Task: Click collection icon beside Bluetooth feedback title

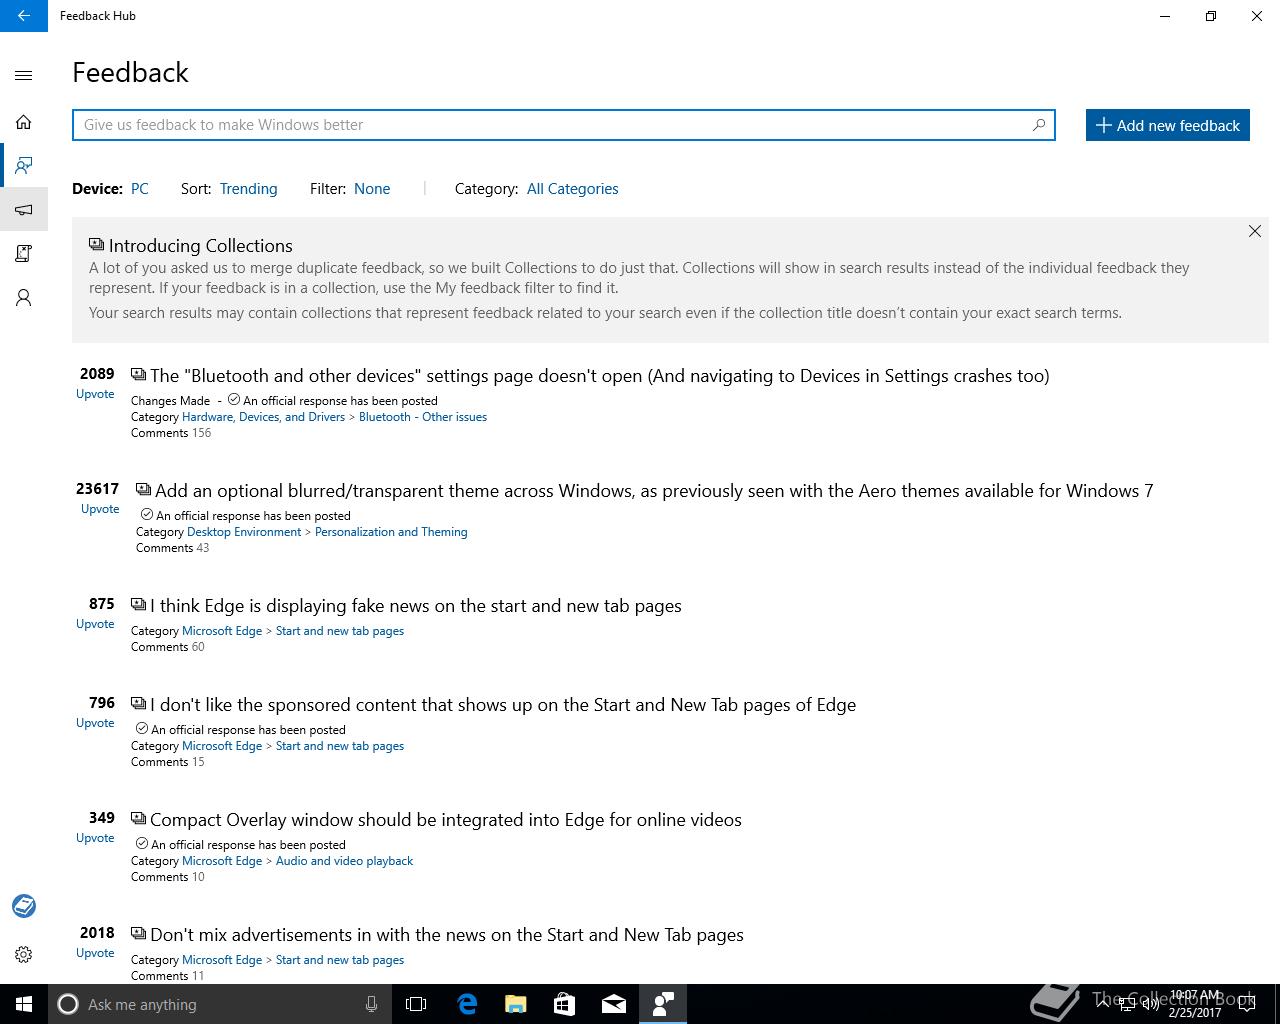Action: (x=139, y=375)
